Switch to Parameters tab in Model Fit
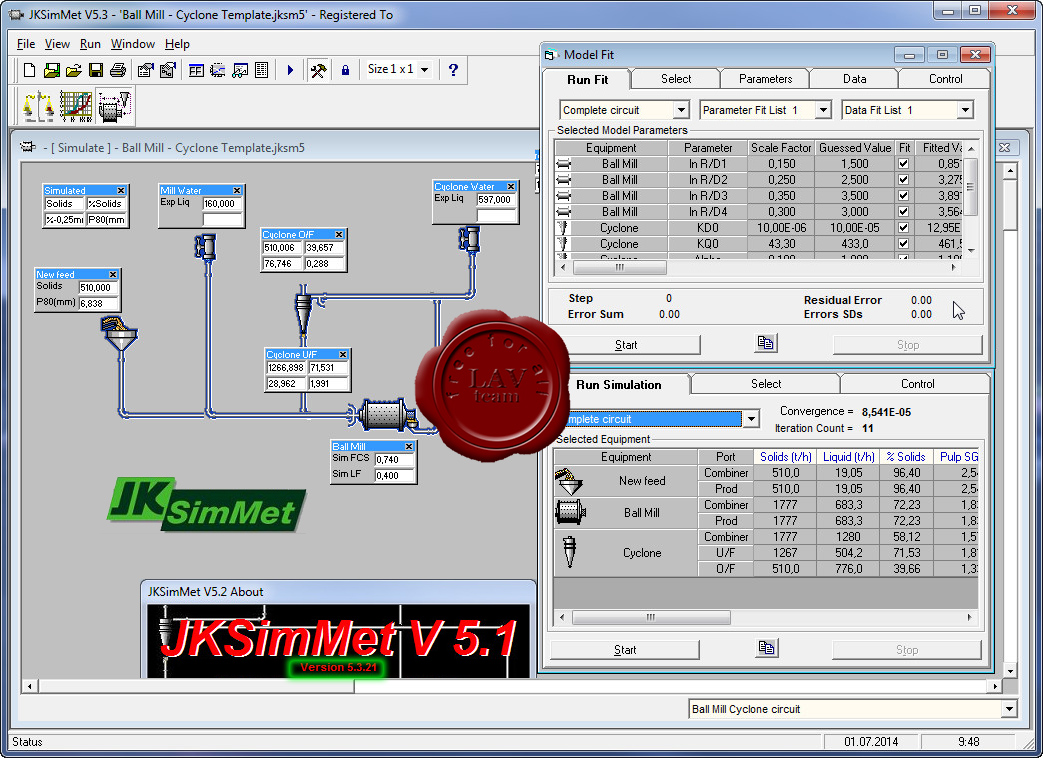Screen dimensions: 1043x758 (765, 79)
